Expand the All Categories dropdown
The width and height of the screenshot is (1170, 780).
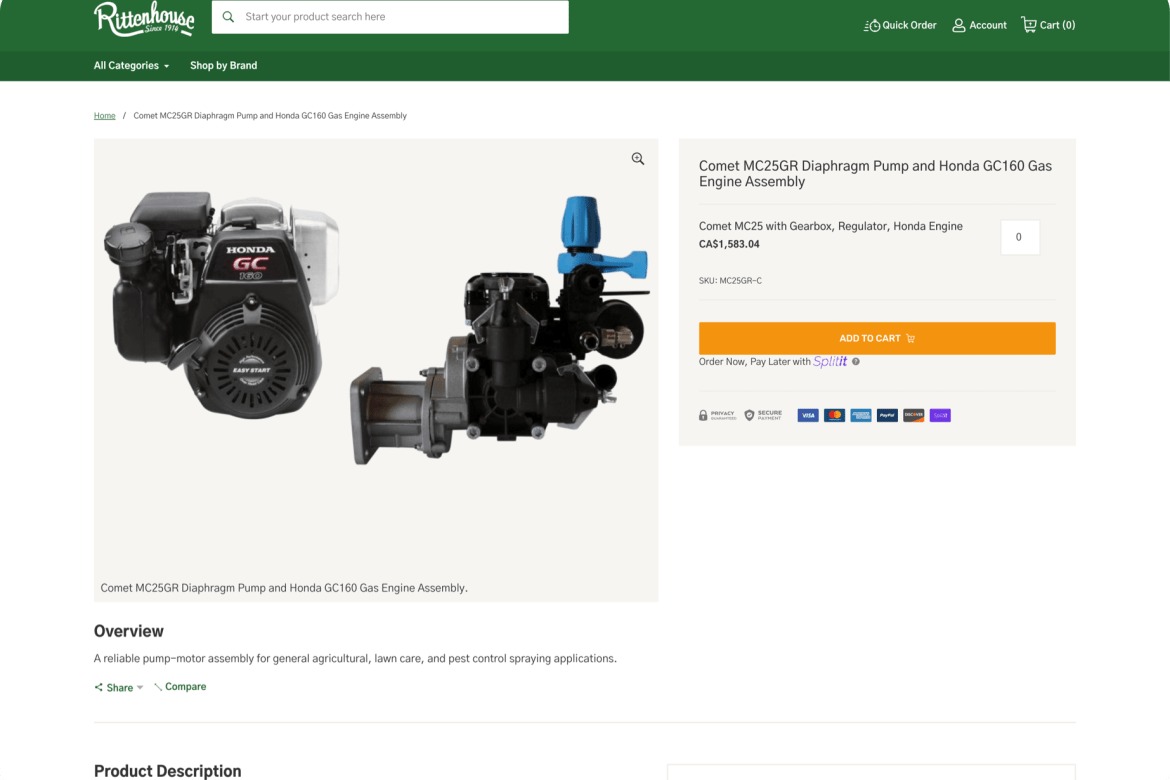click(131, 66)
